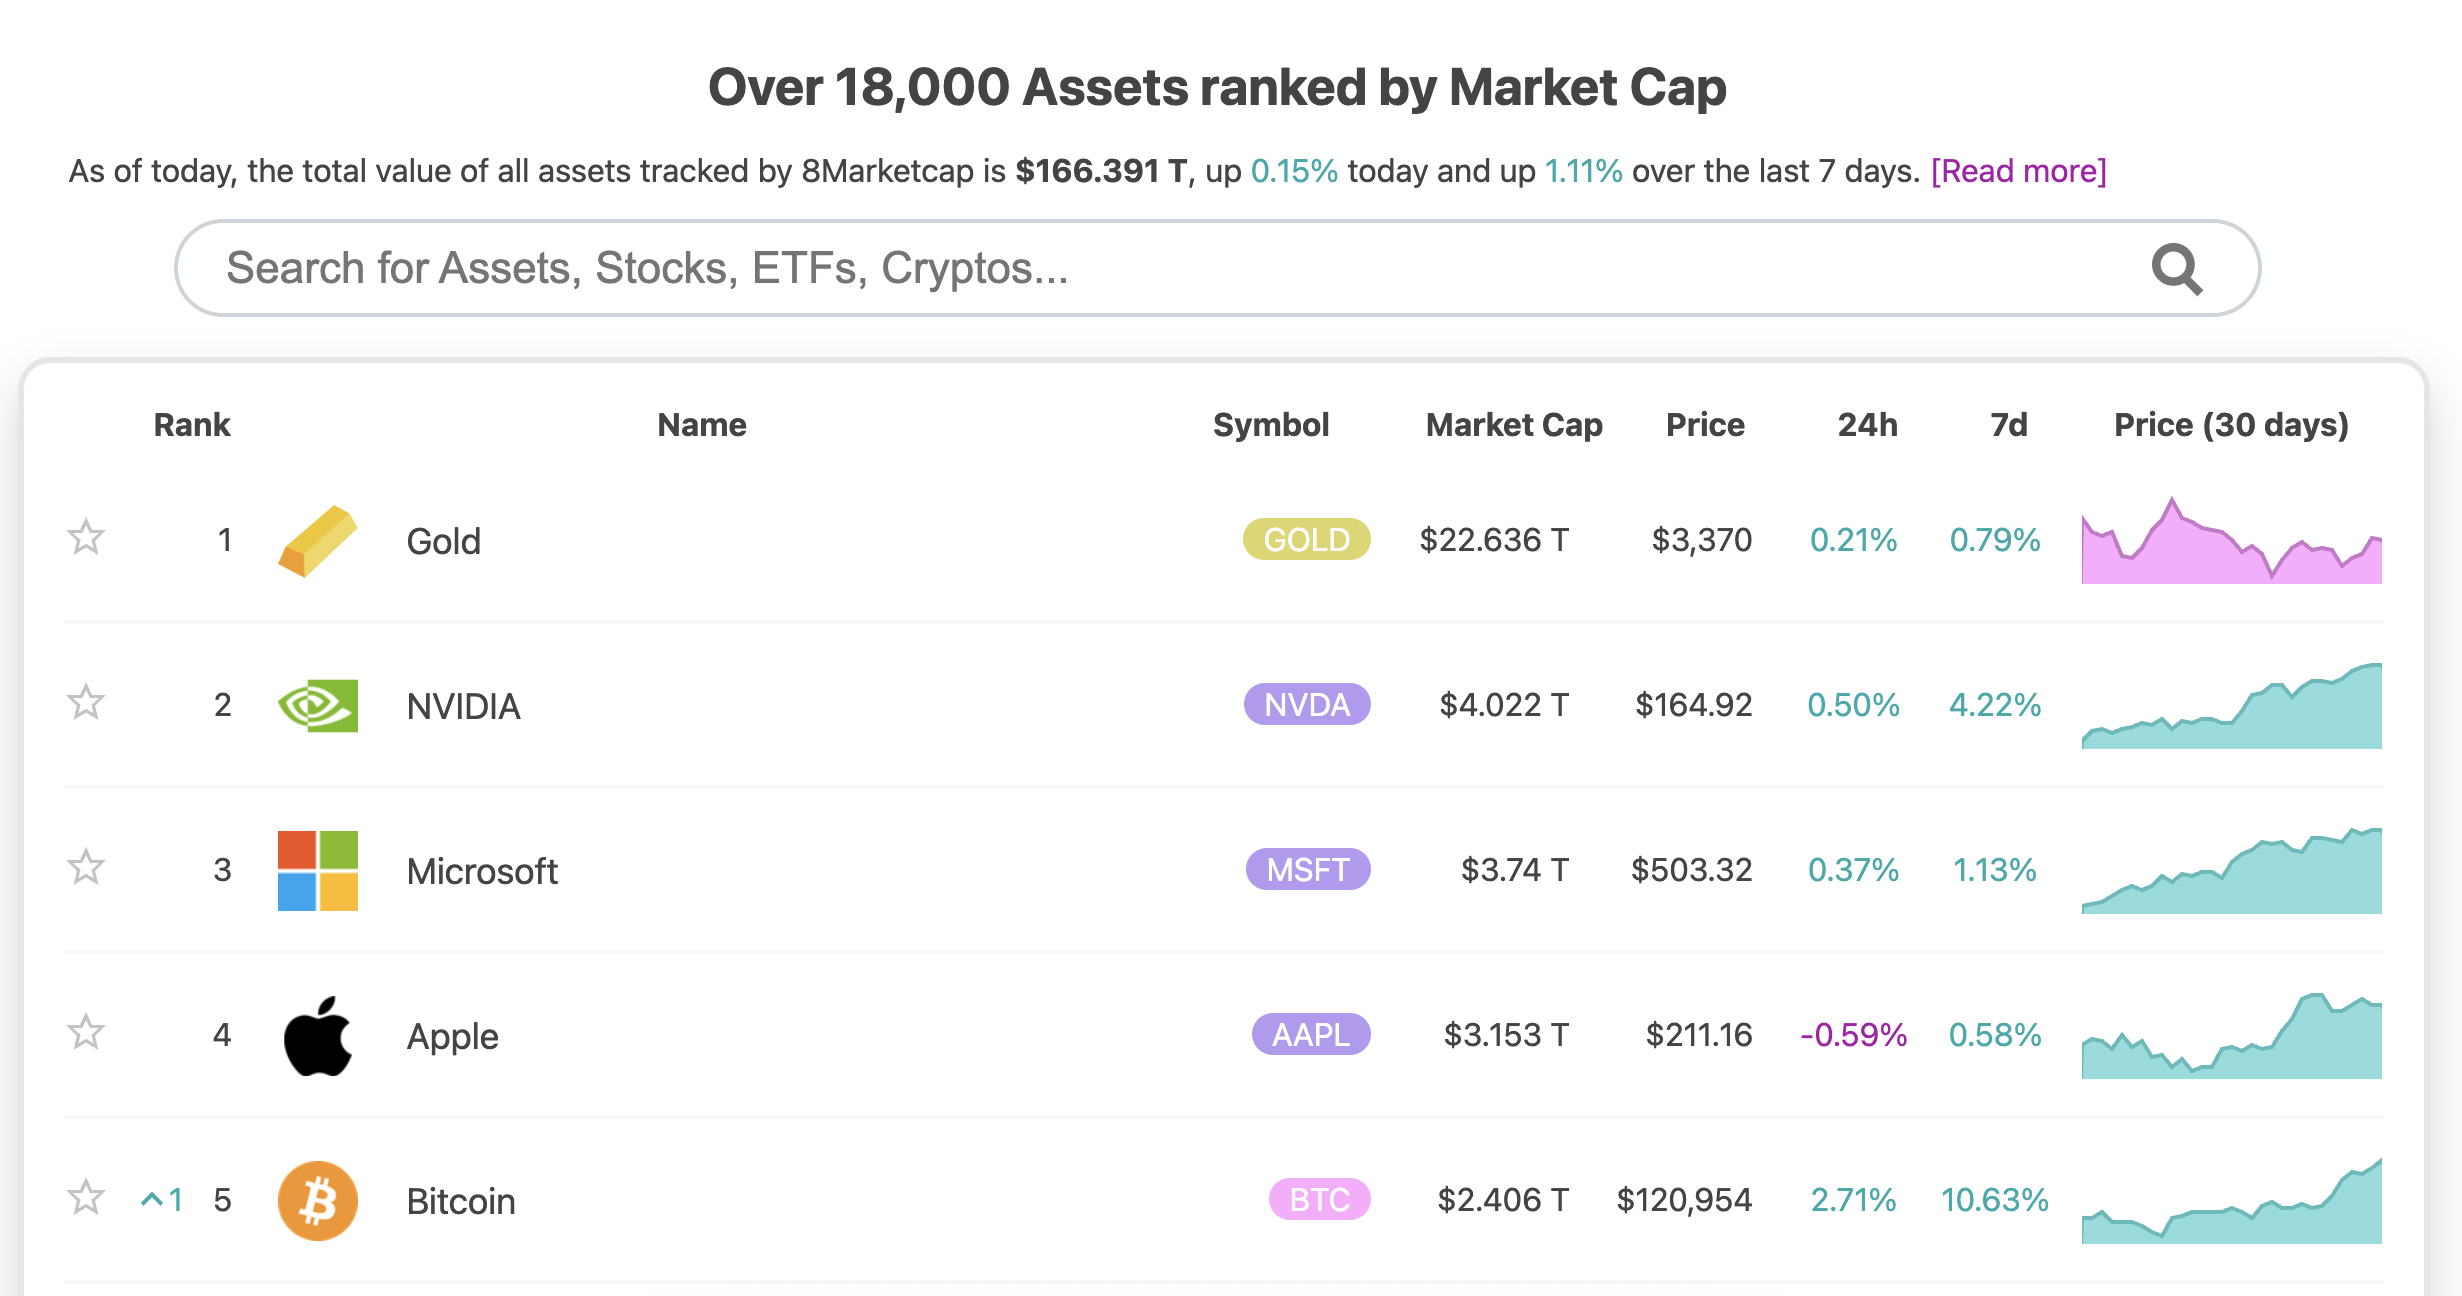Click the Gold bar icon

(318, 540)
